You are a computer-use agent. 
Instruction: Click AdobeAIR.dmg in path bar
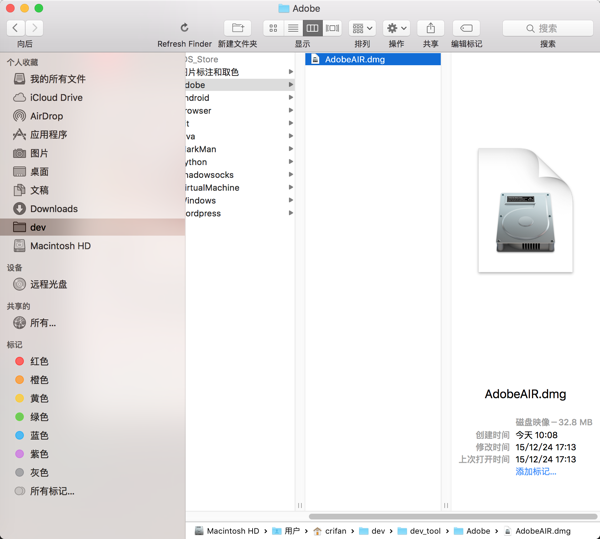point(537,531)
